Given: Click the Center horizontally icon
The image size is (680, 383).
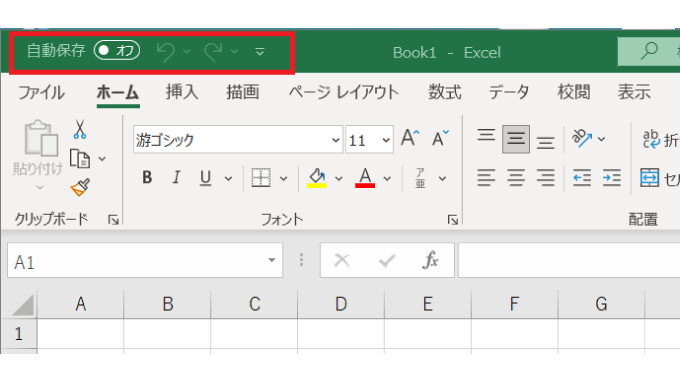Looking at the screenshot, I should point(516,178).
